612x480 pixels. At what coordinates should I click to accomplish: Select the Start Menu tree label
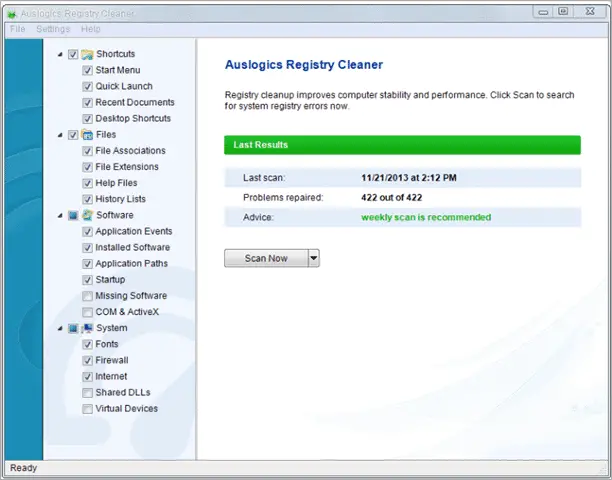118,70
